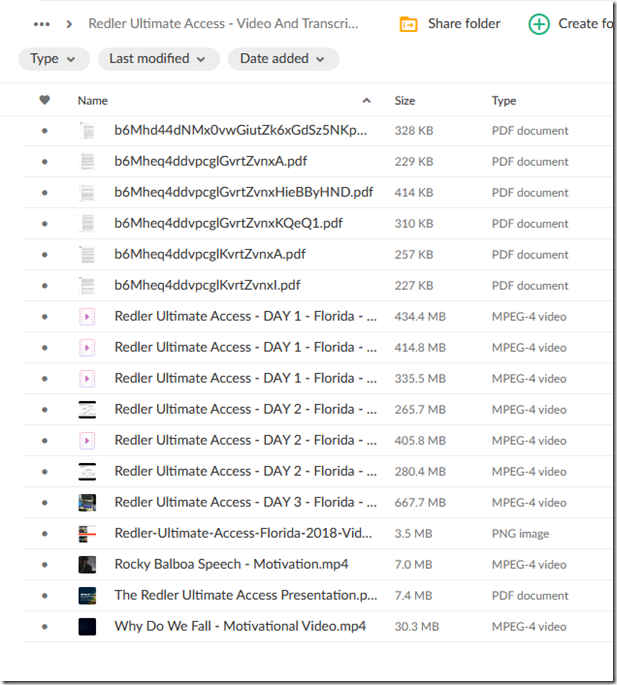
Task: Click the Share folder icon
Action: tap(408, 24)
